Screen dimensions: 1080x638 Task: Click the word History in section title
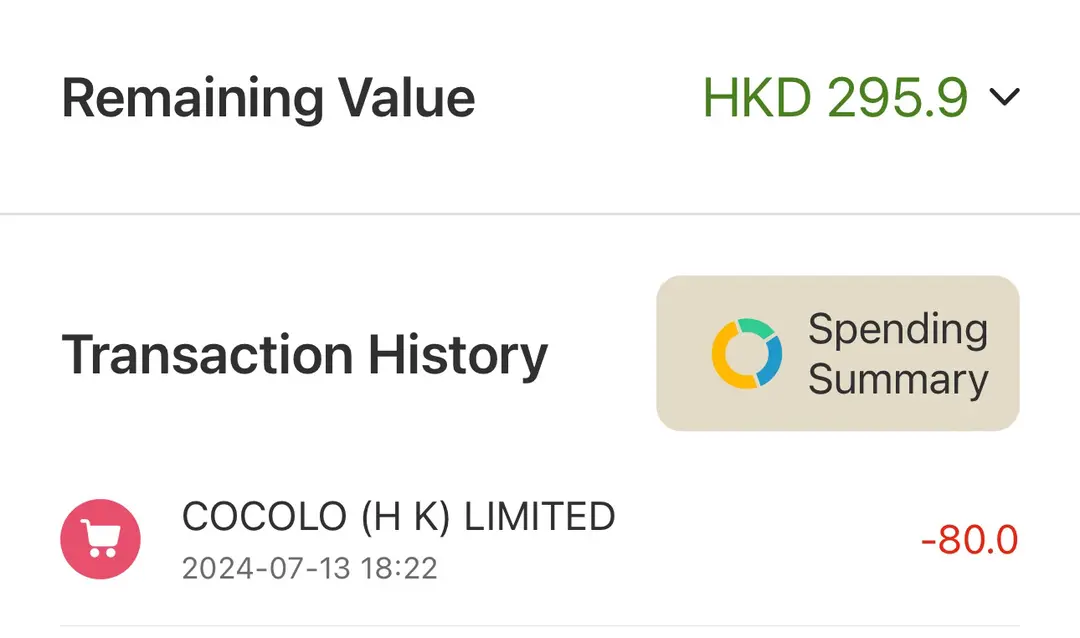[458, 356]
